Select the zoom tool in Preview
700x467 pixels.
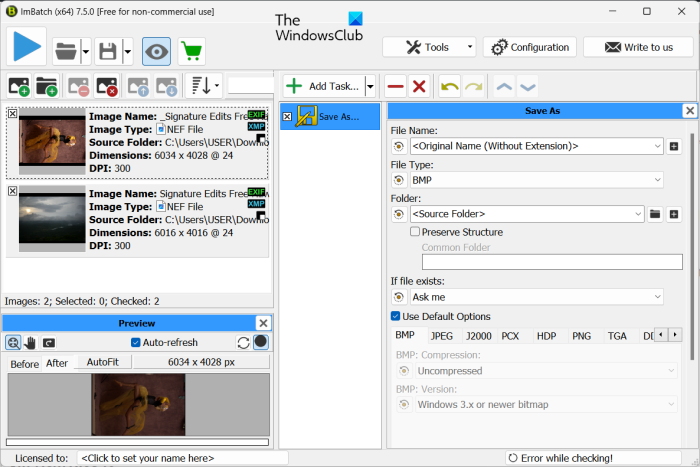[x=13, y=342]
